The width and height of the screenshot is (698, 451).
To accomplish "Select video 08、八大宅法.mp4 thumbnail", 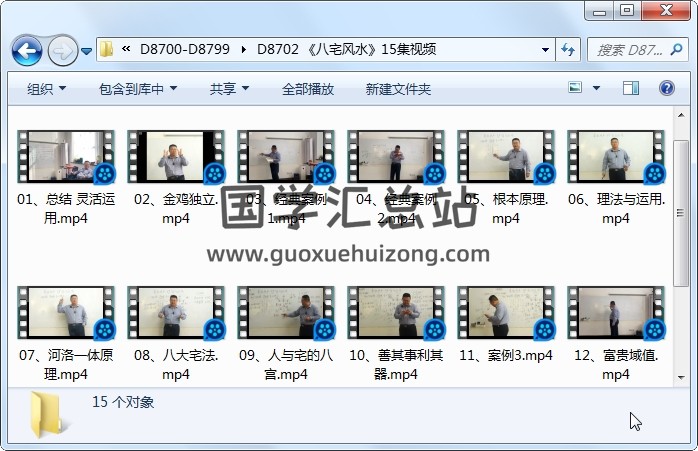I will tap(176, 313).
